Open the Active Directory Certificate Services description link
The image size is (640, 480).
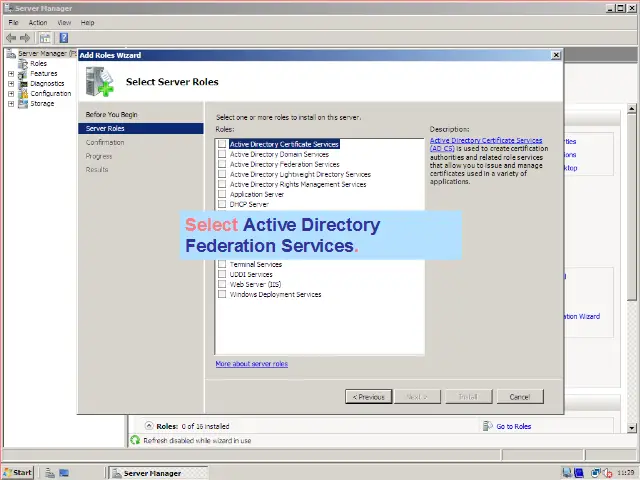[486, 144]
